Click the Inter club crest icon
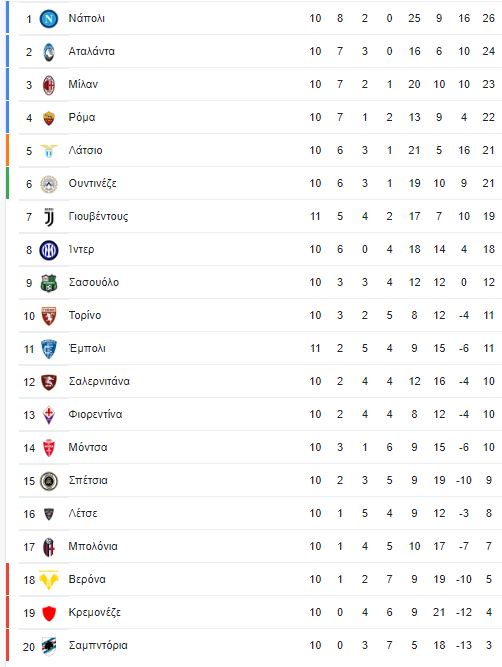 [x=49, y=250]
